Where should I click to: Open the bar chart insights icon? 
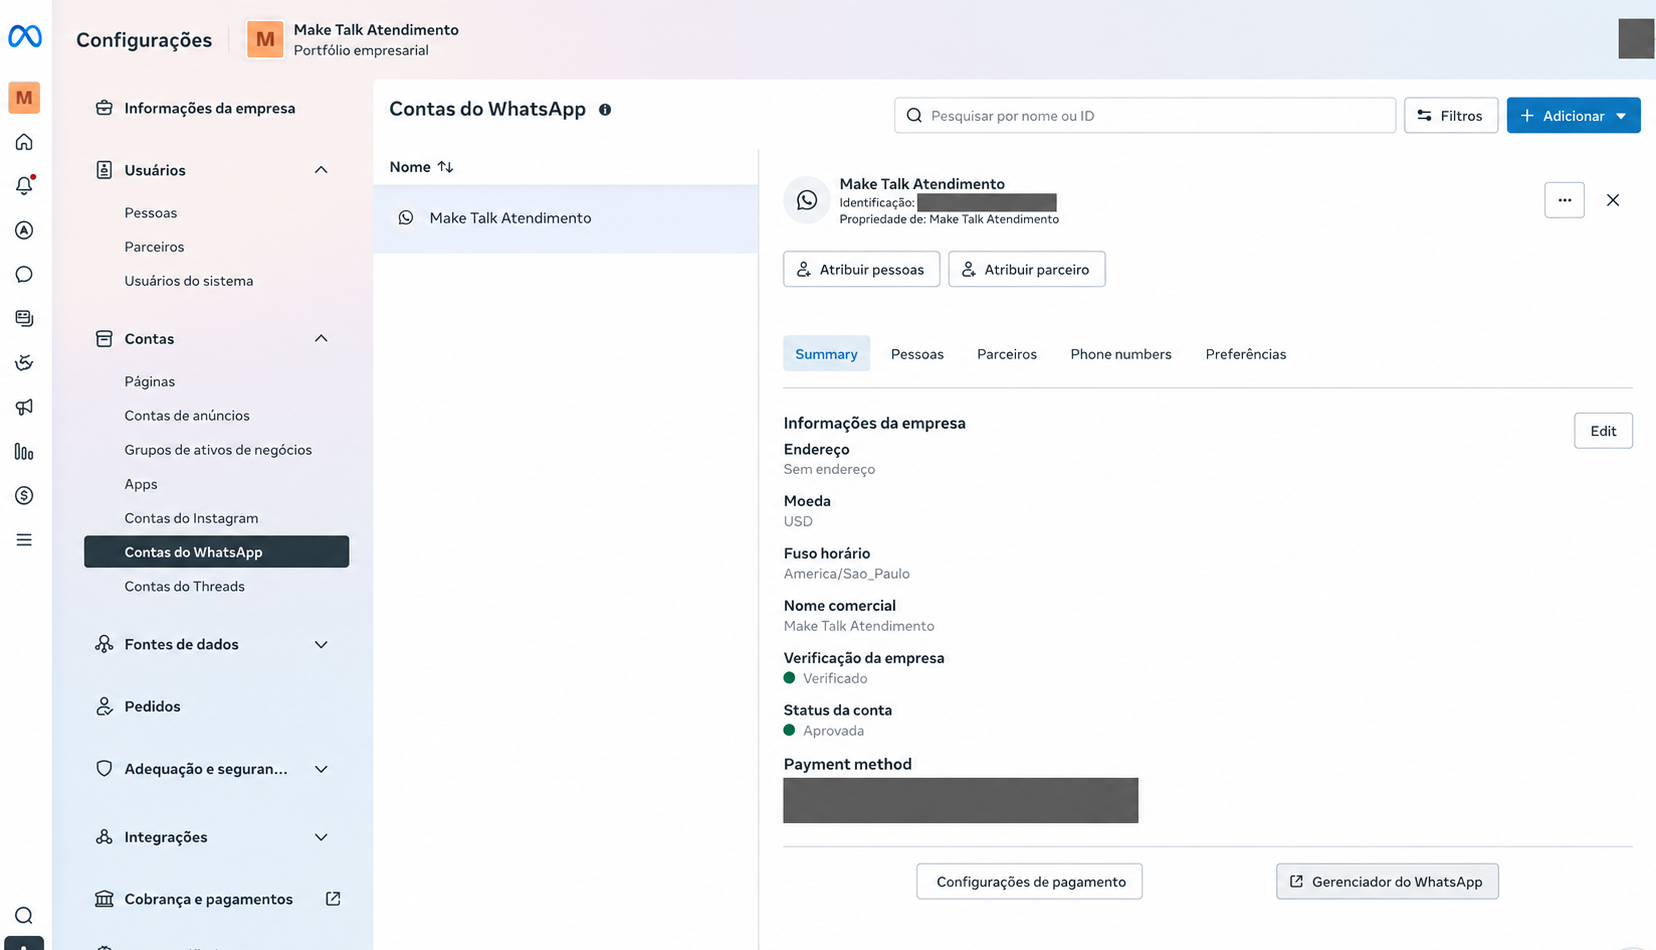click(x=24, y=452)
